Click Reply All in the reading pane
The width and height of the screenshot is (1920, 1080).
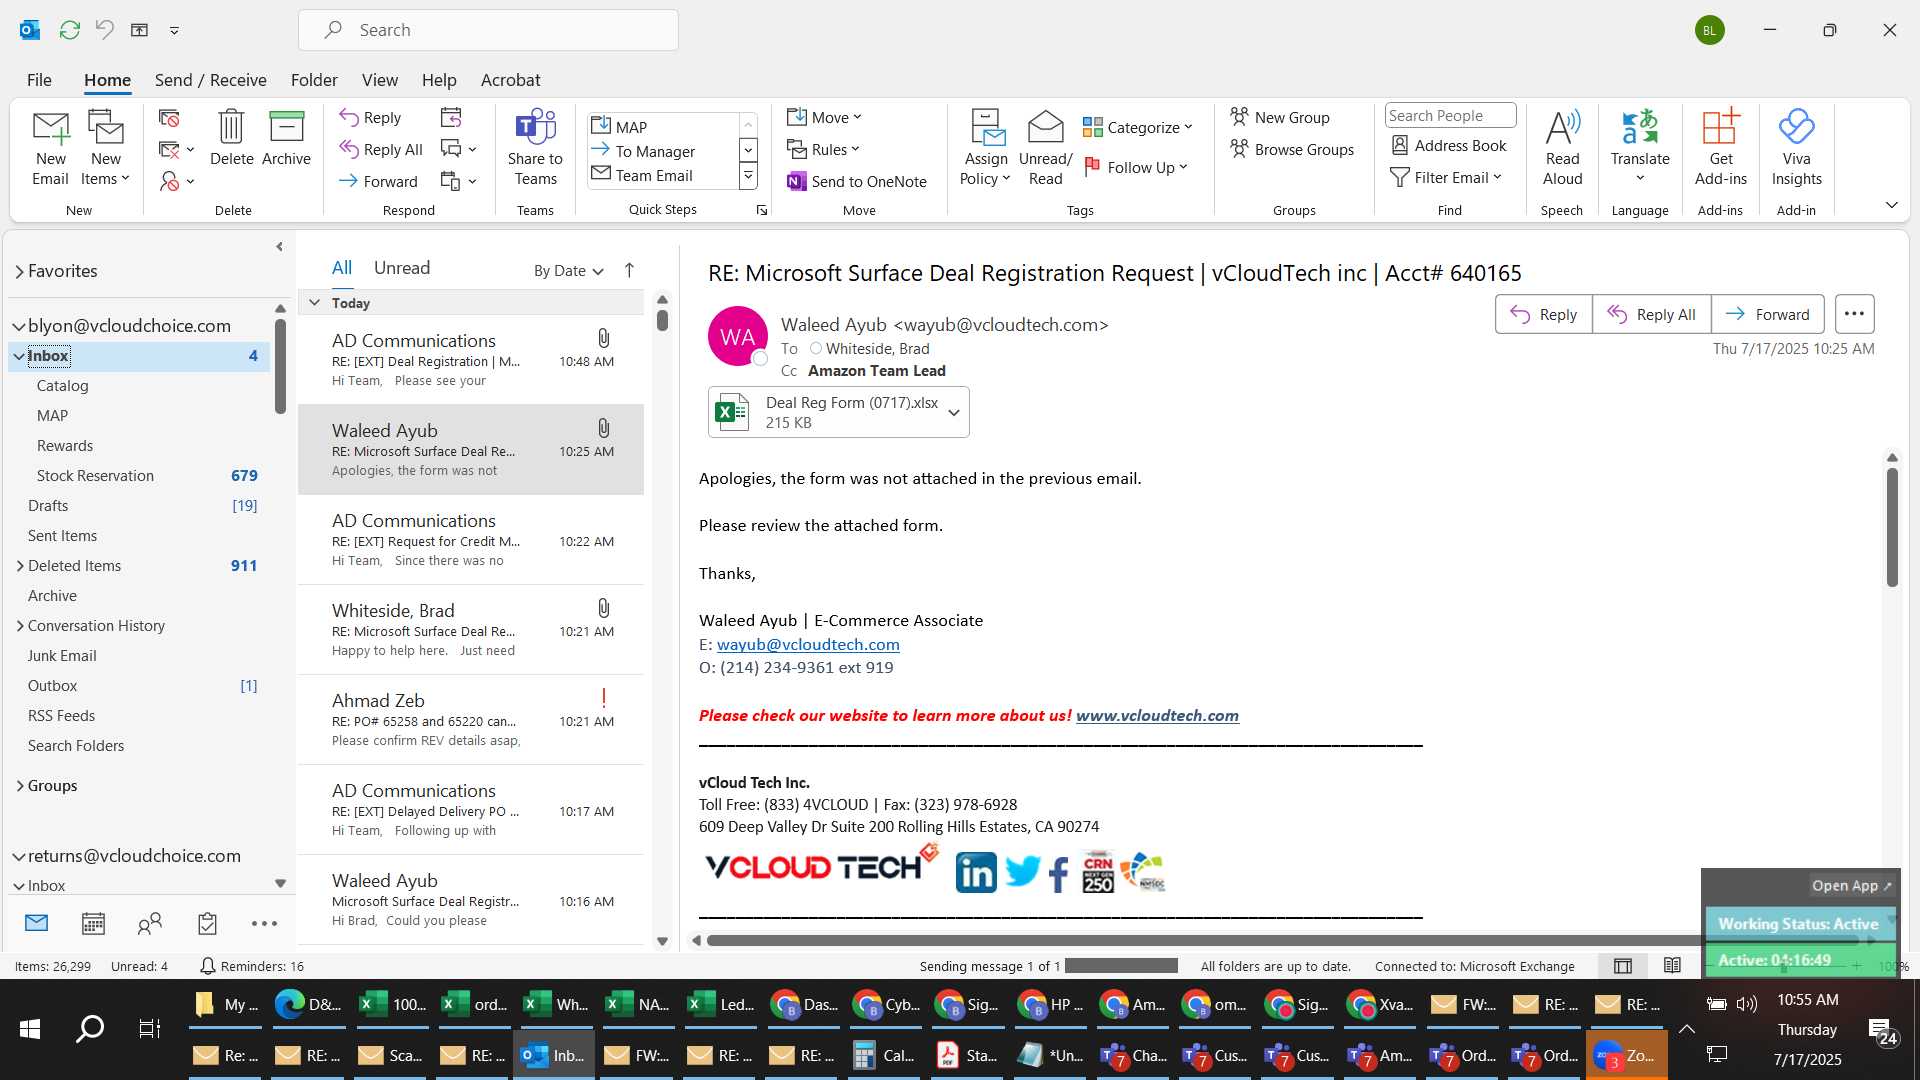[1651, 314]
